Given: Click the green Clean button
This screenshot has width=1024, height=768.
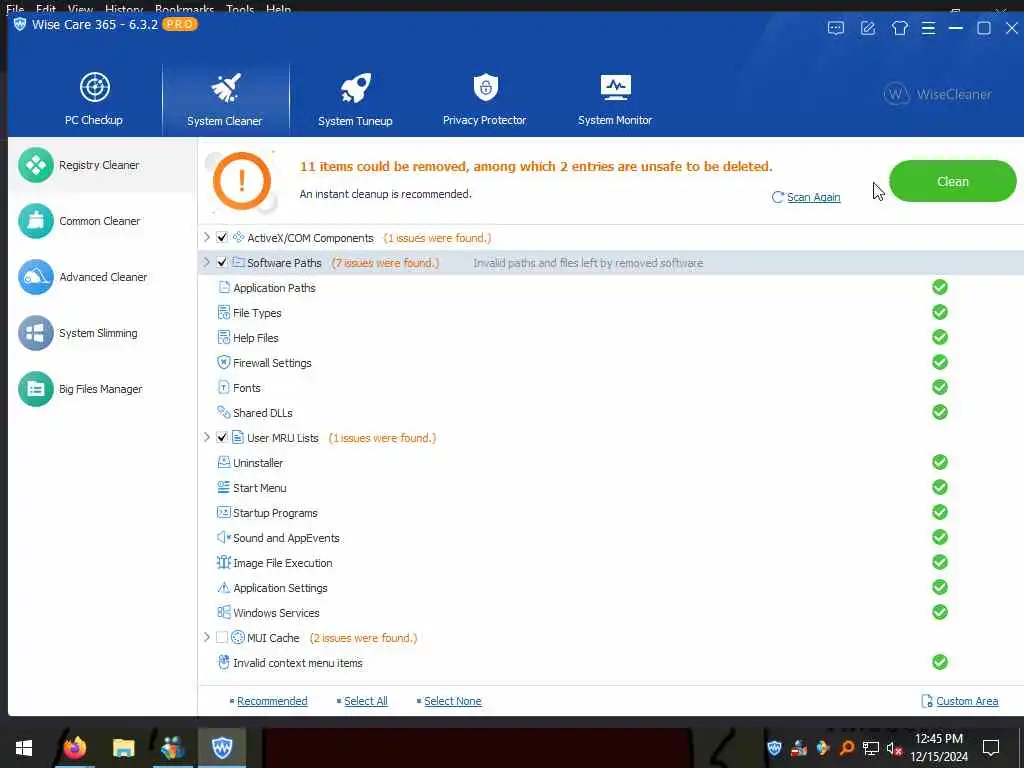Looking at the screenshot, I should point(953,182).
